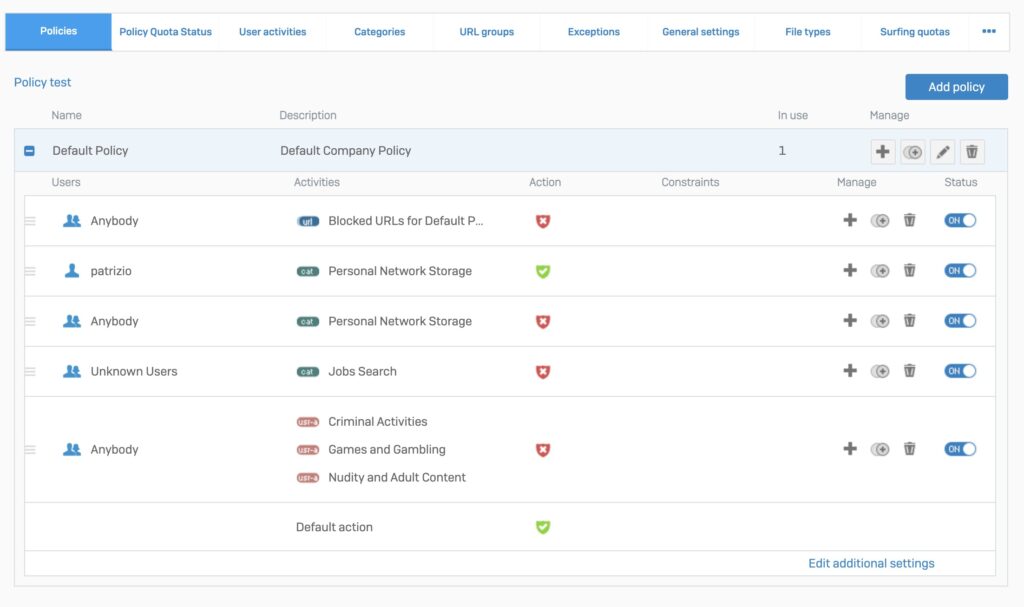Grab the drag handle on the patrizio rule
The height and width of the screenshot is (607, 1024).
pos(31,270)
